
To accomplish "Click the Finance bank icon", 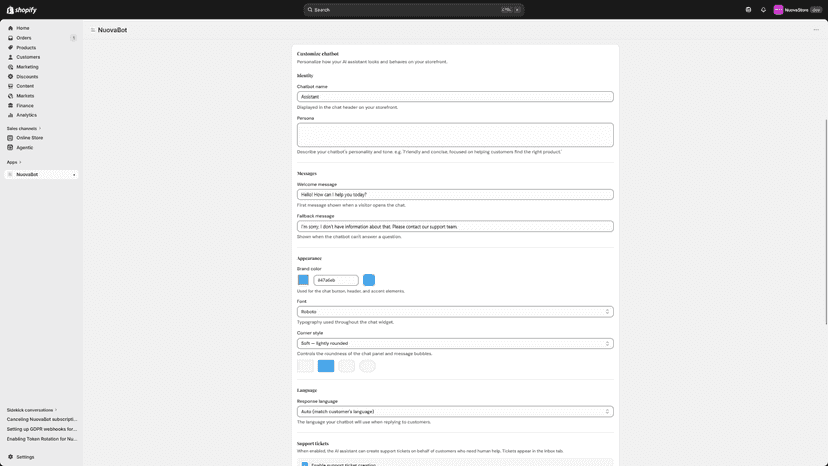I will (10, 106).
